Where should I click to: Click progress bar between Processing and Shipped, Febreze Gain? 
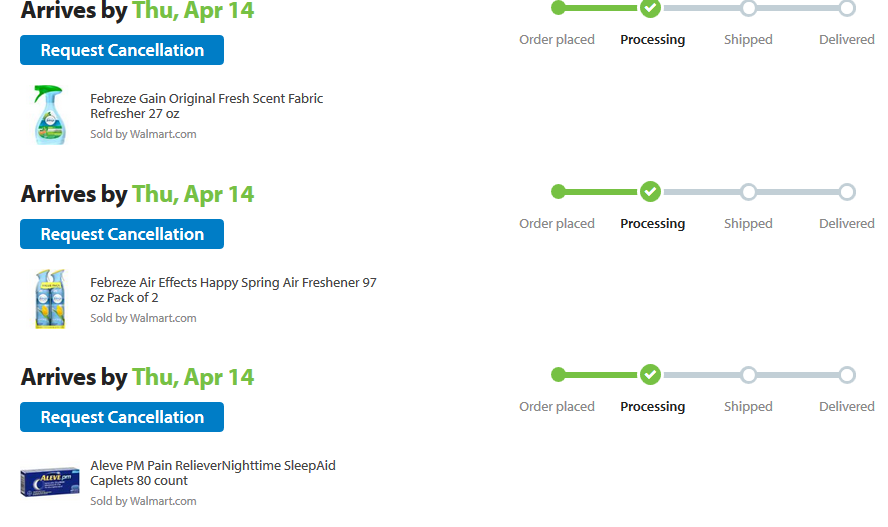(x=700, y=8)
